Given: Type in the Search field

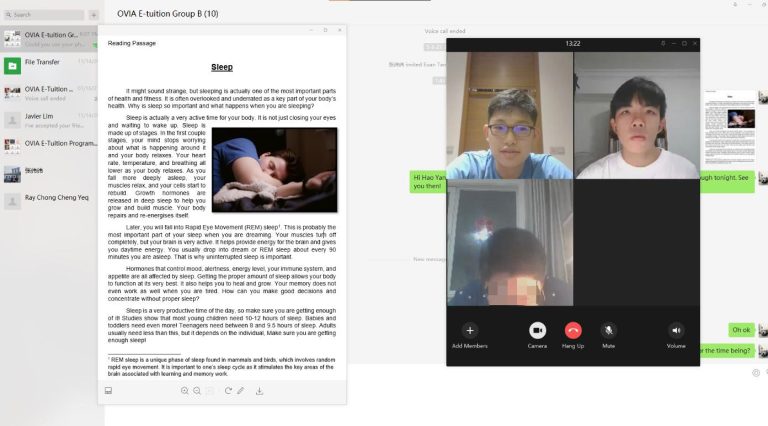Looking at the screenshot, I should coord(45,15).
